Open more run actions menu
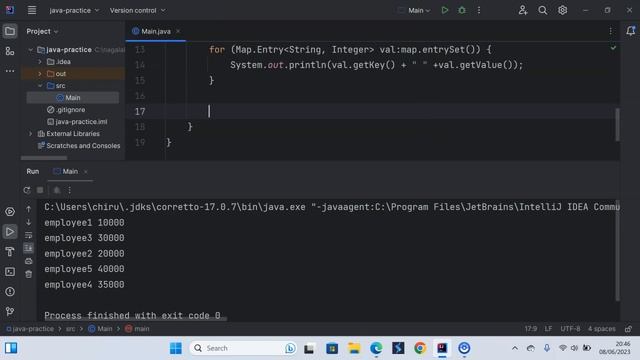Screen dimensions: 640x360 coord(479,10)
